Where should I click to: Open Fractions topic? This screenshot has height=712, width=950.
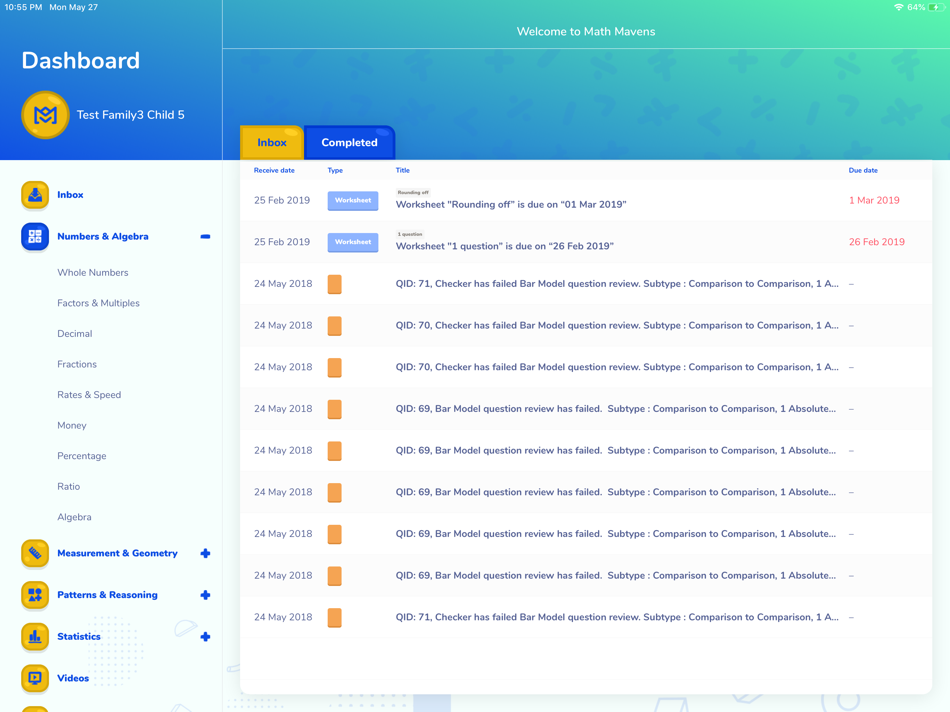coord(77,364)
